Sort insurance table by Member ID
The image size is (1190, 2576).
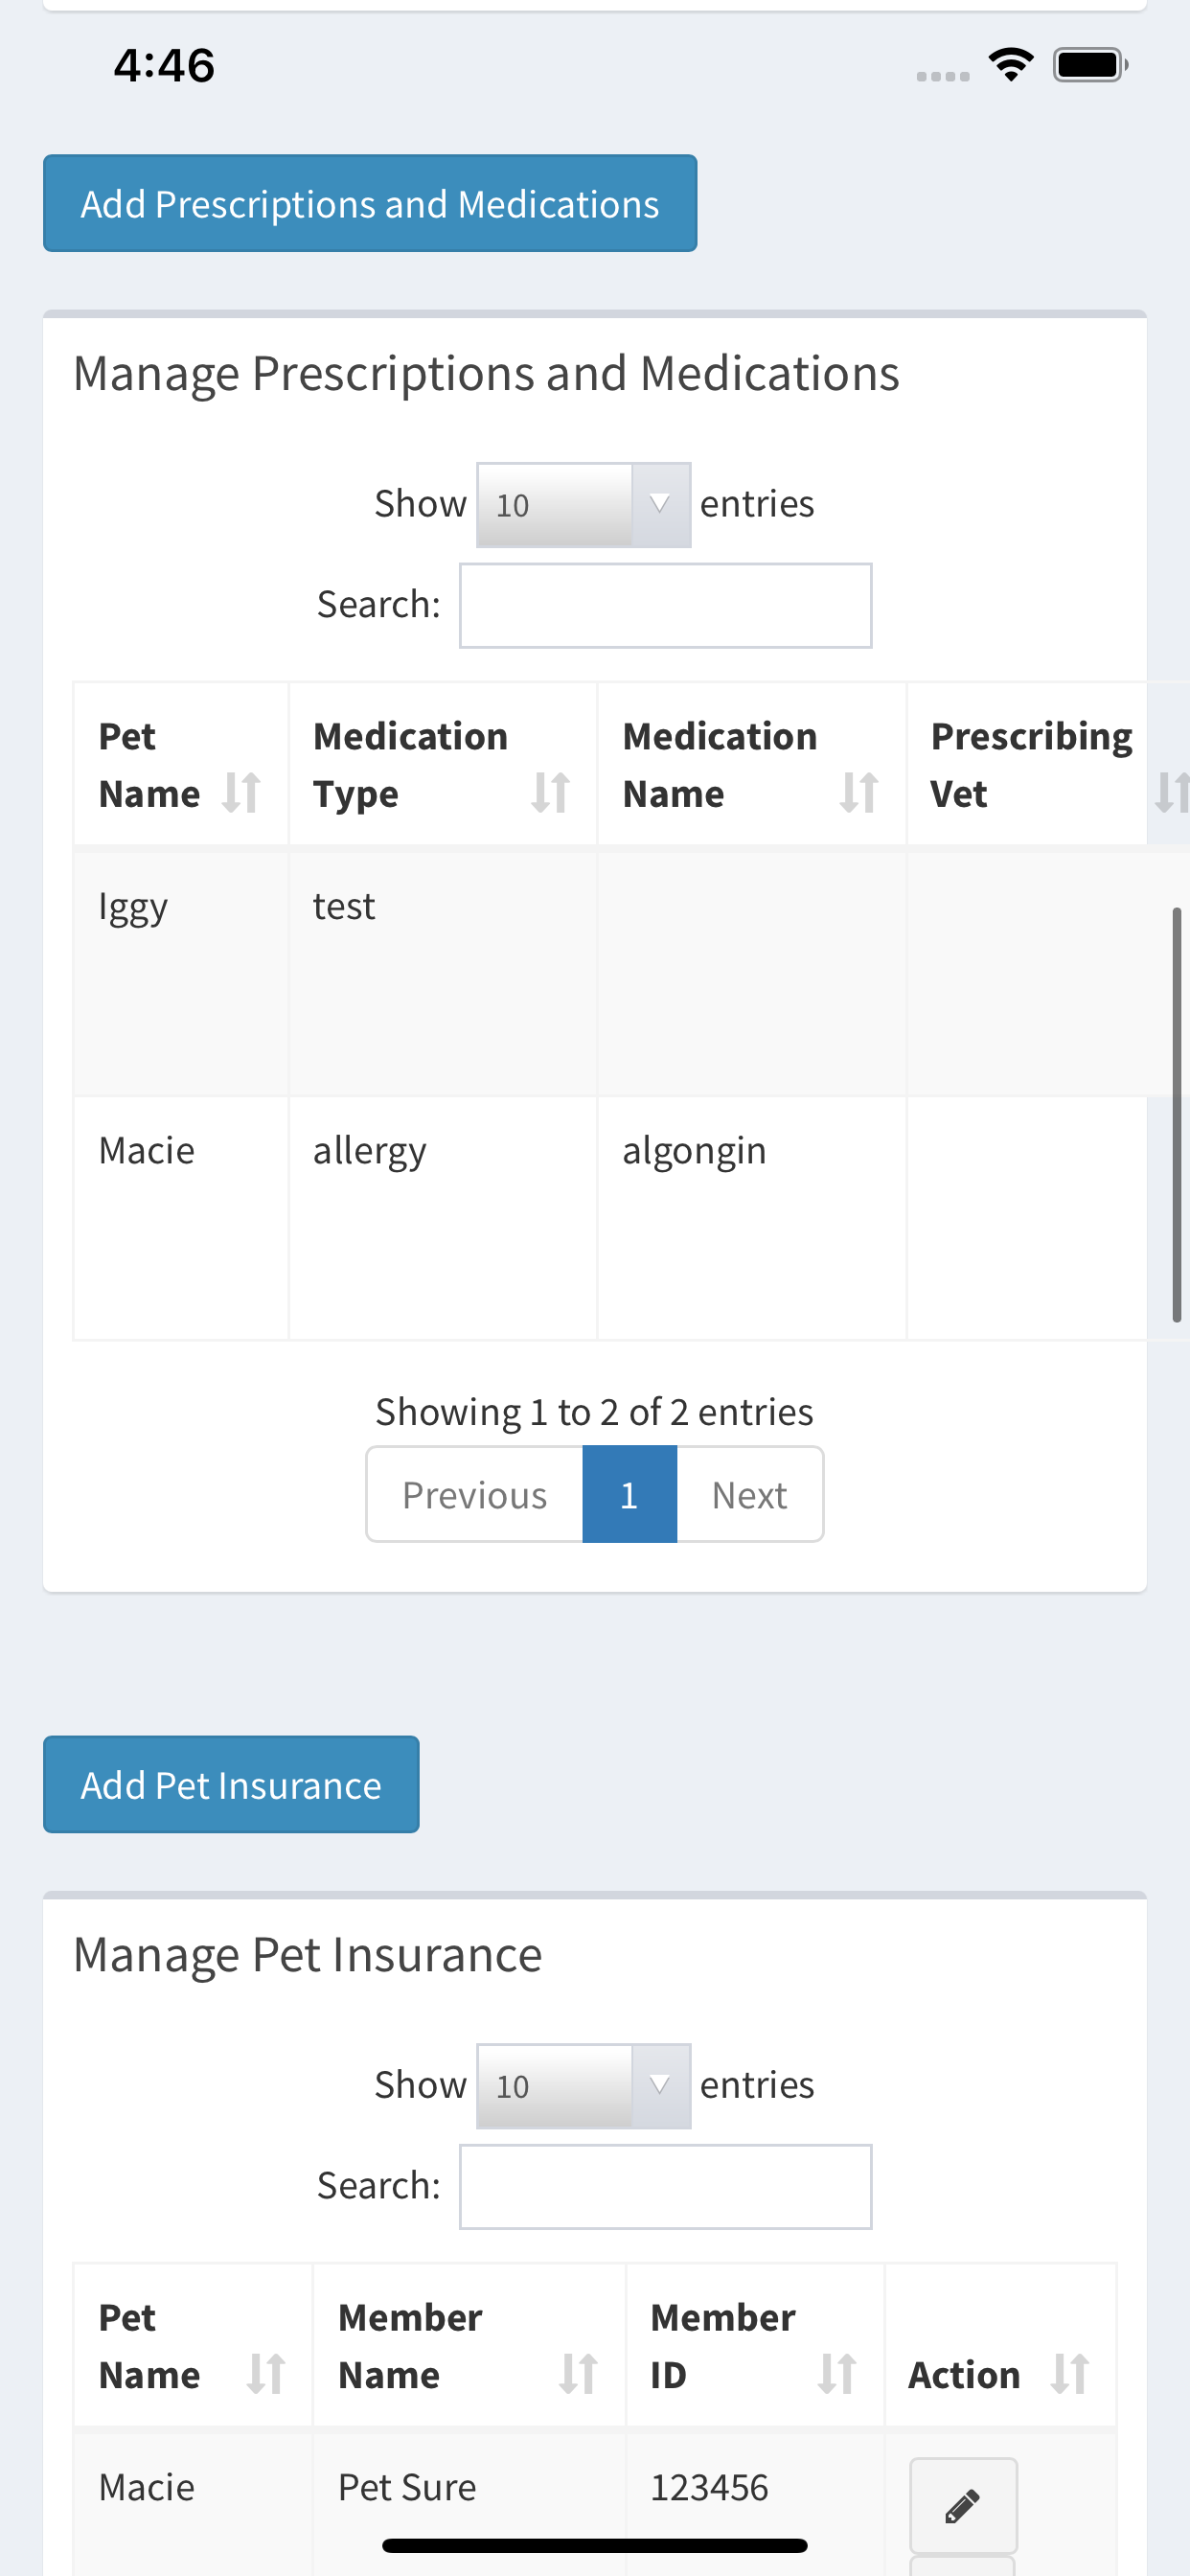755,2345
